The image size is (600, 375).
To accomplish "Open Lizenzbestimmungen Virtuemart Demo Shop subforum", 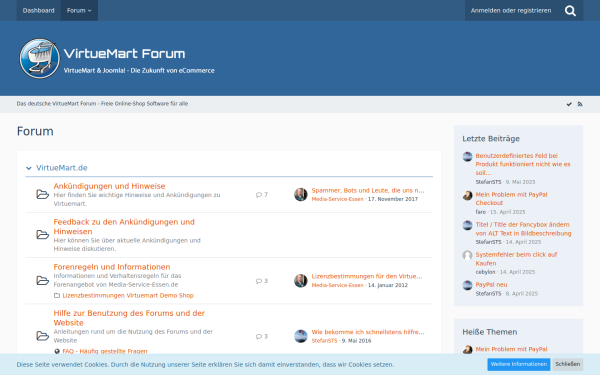I will (128, 295).
